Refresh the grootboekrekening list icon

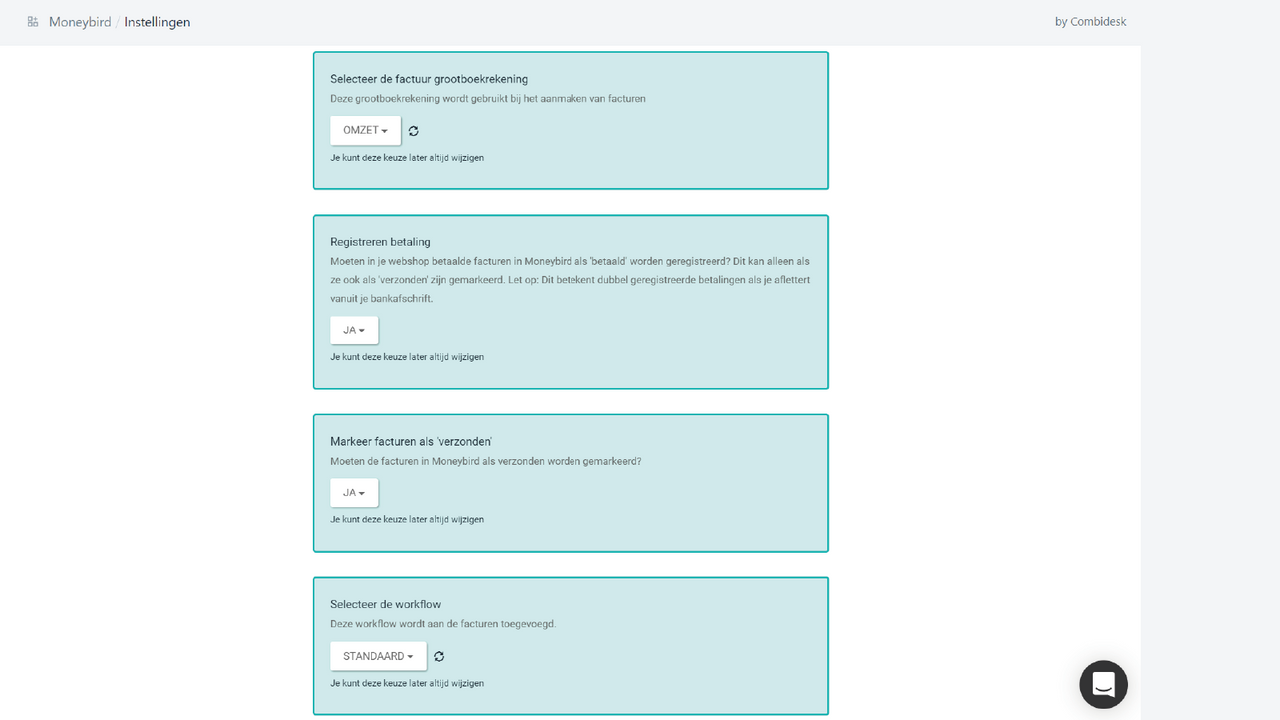click(413, 131)
